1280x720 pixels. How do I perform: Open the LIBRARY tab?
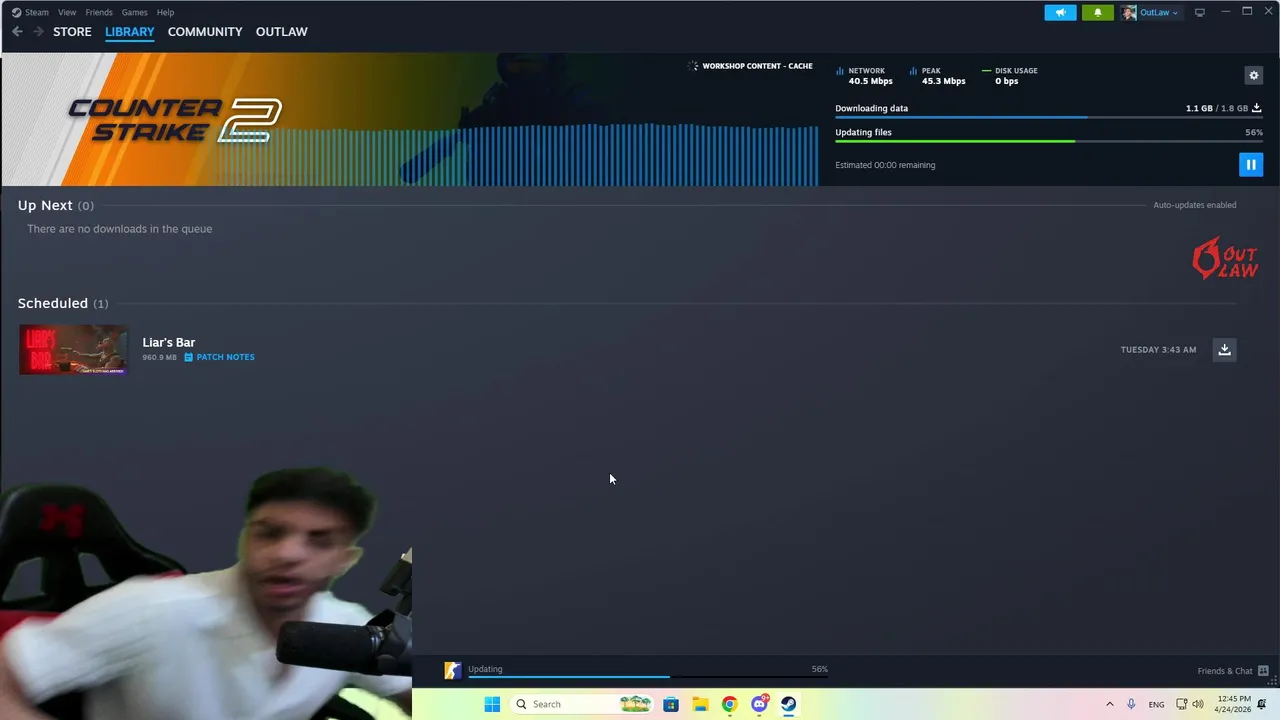pyautogui.click(x=130, y=32)
